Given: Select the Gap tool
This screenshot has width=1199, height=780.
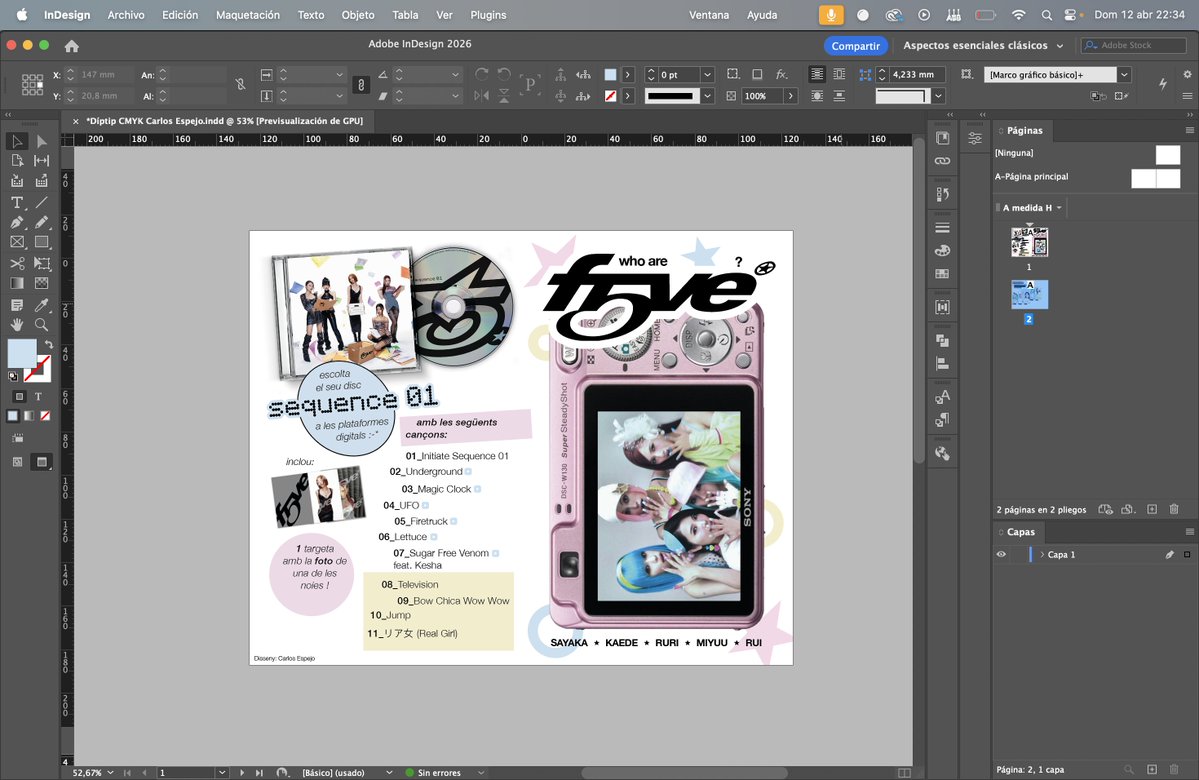Looking at the screenshot, I should pos(41,161).
